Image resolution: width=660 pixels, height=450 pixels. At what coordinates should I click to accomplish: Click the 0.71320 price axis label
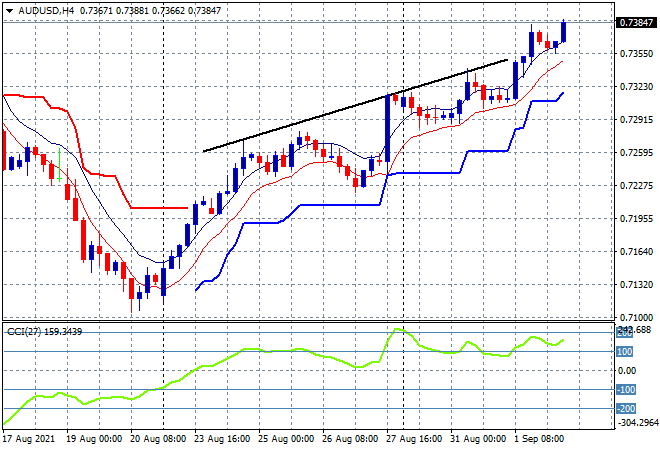point(636,285)
